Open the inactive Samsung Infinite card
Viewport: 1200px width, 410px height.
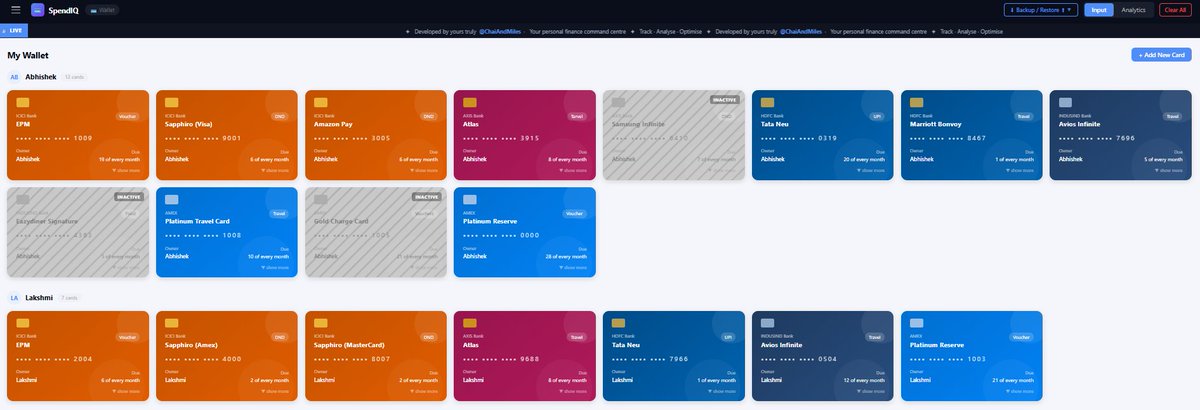[x=674, y=135]
